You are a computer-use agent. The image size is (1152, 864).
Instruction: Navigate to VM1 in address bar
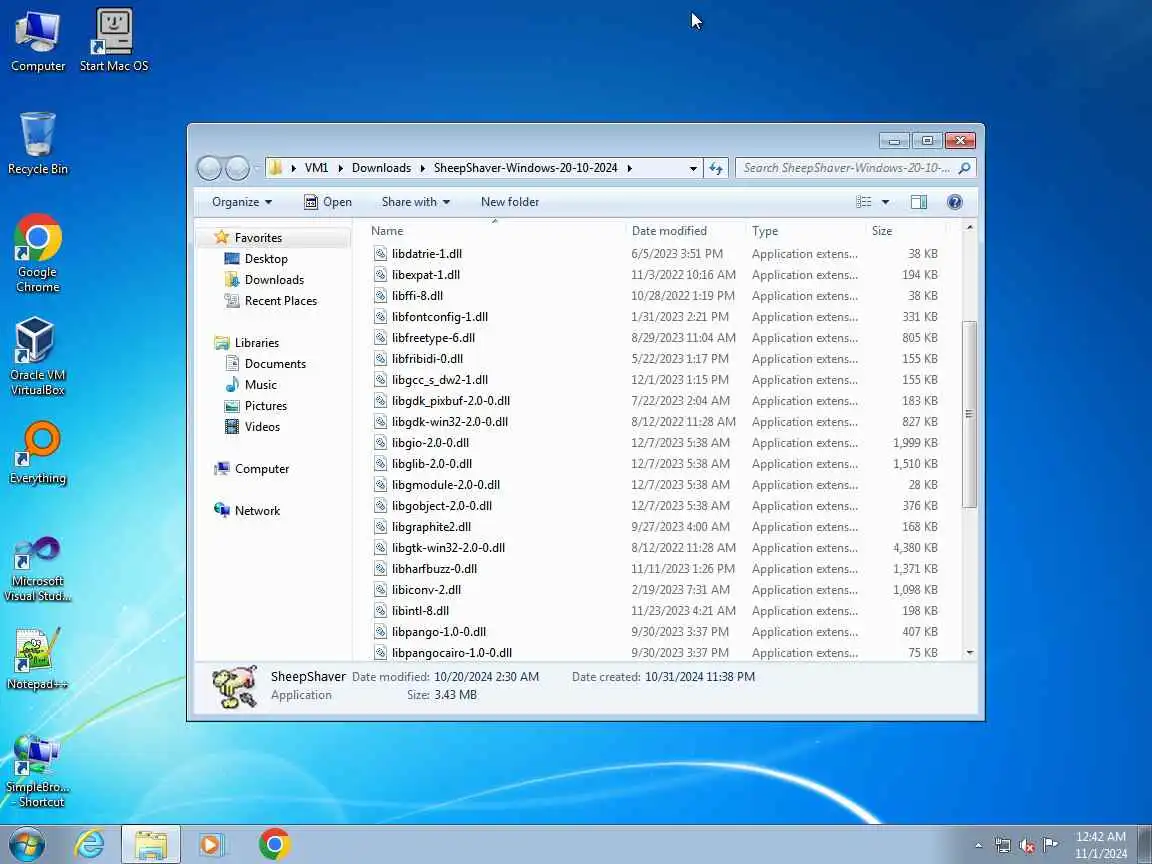(x=317, y=168)
